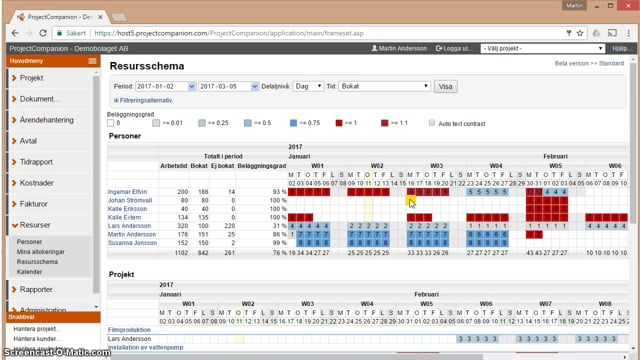Click Hantera projekt quick link
The image size is (640, 360).
click(37, 329)
